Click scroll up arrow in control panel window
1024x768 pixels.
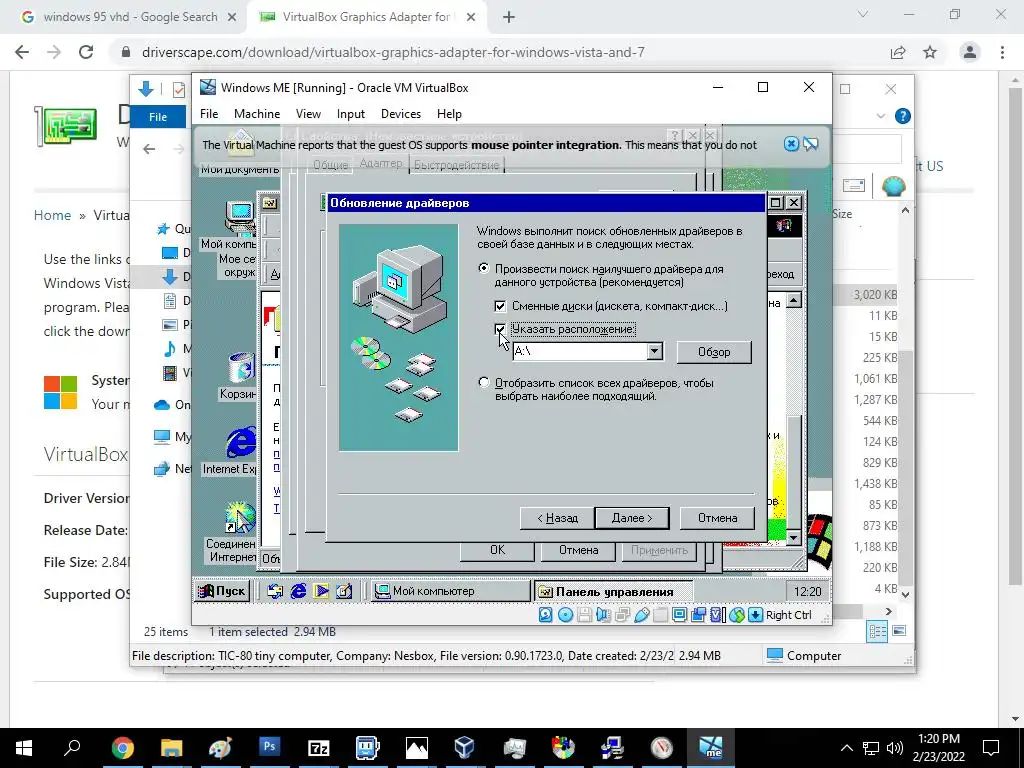point(793,300)
